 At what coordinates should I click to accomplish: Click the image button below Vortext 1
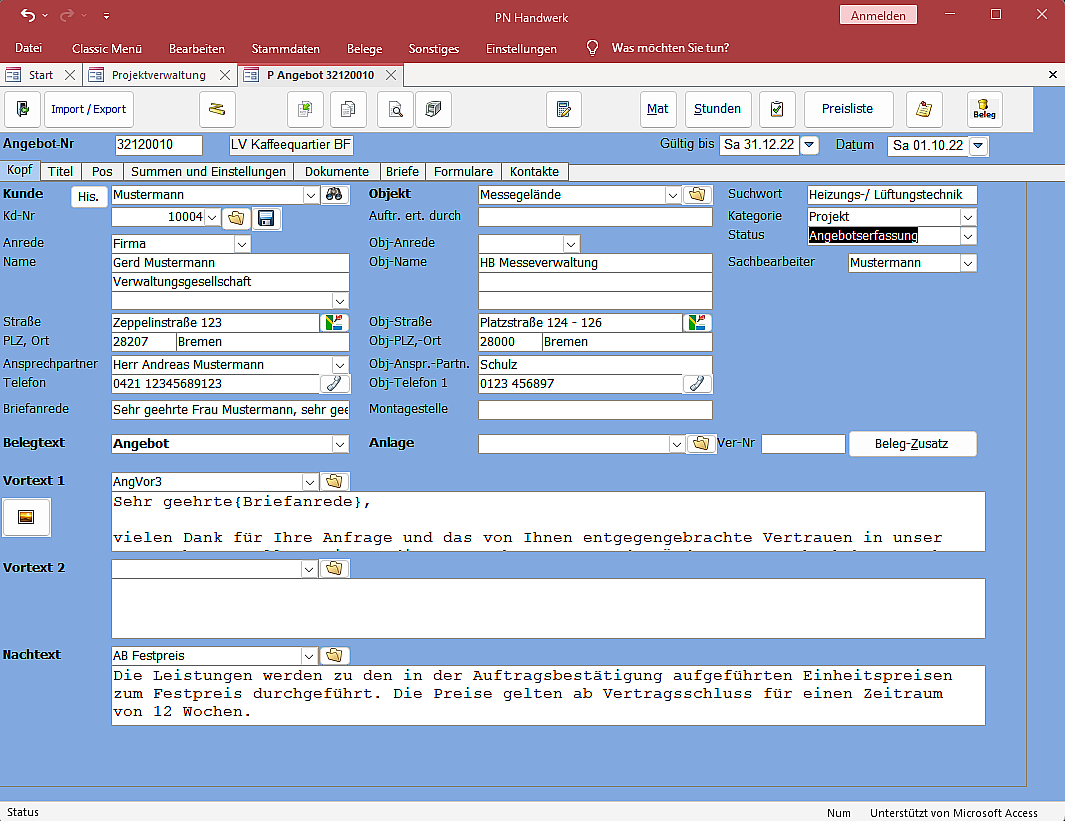27,517
